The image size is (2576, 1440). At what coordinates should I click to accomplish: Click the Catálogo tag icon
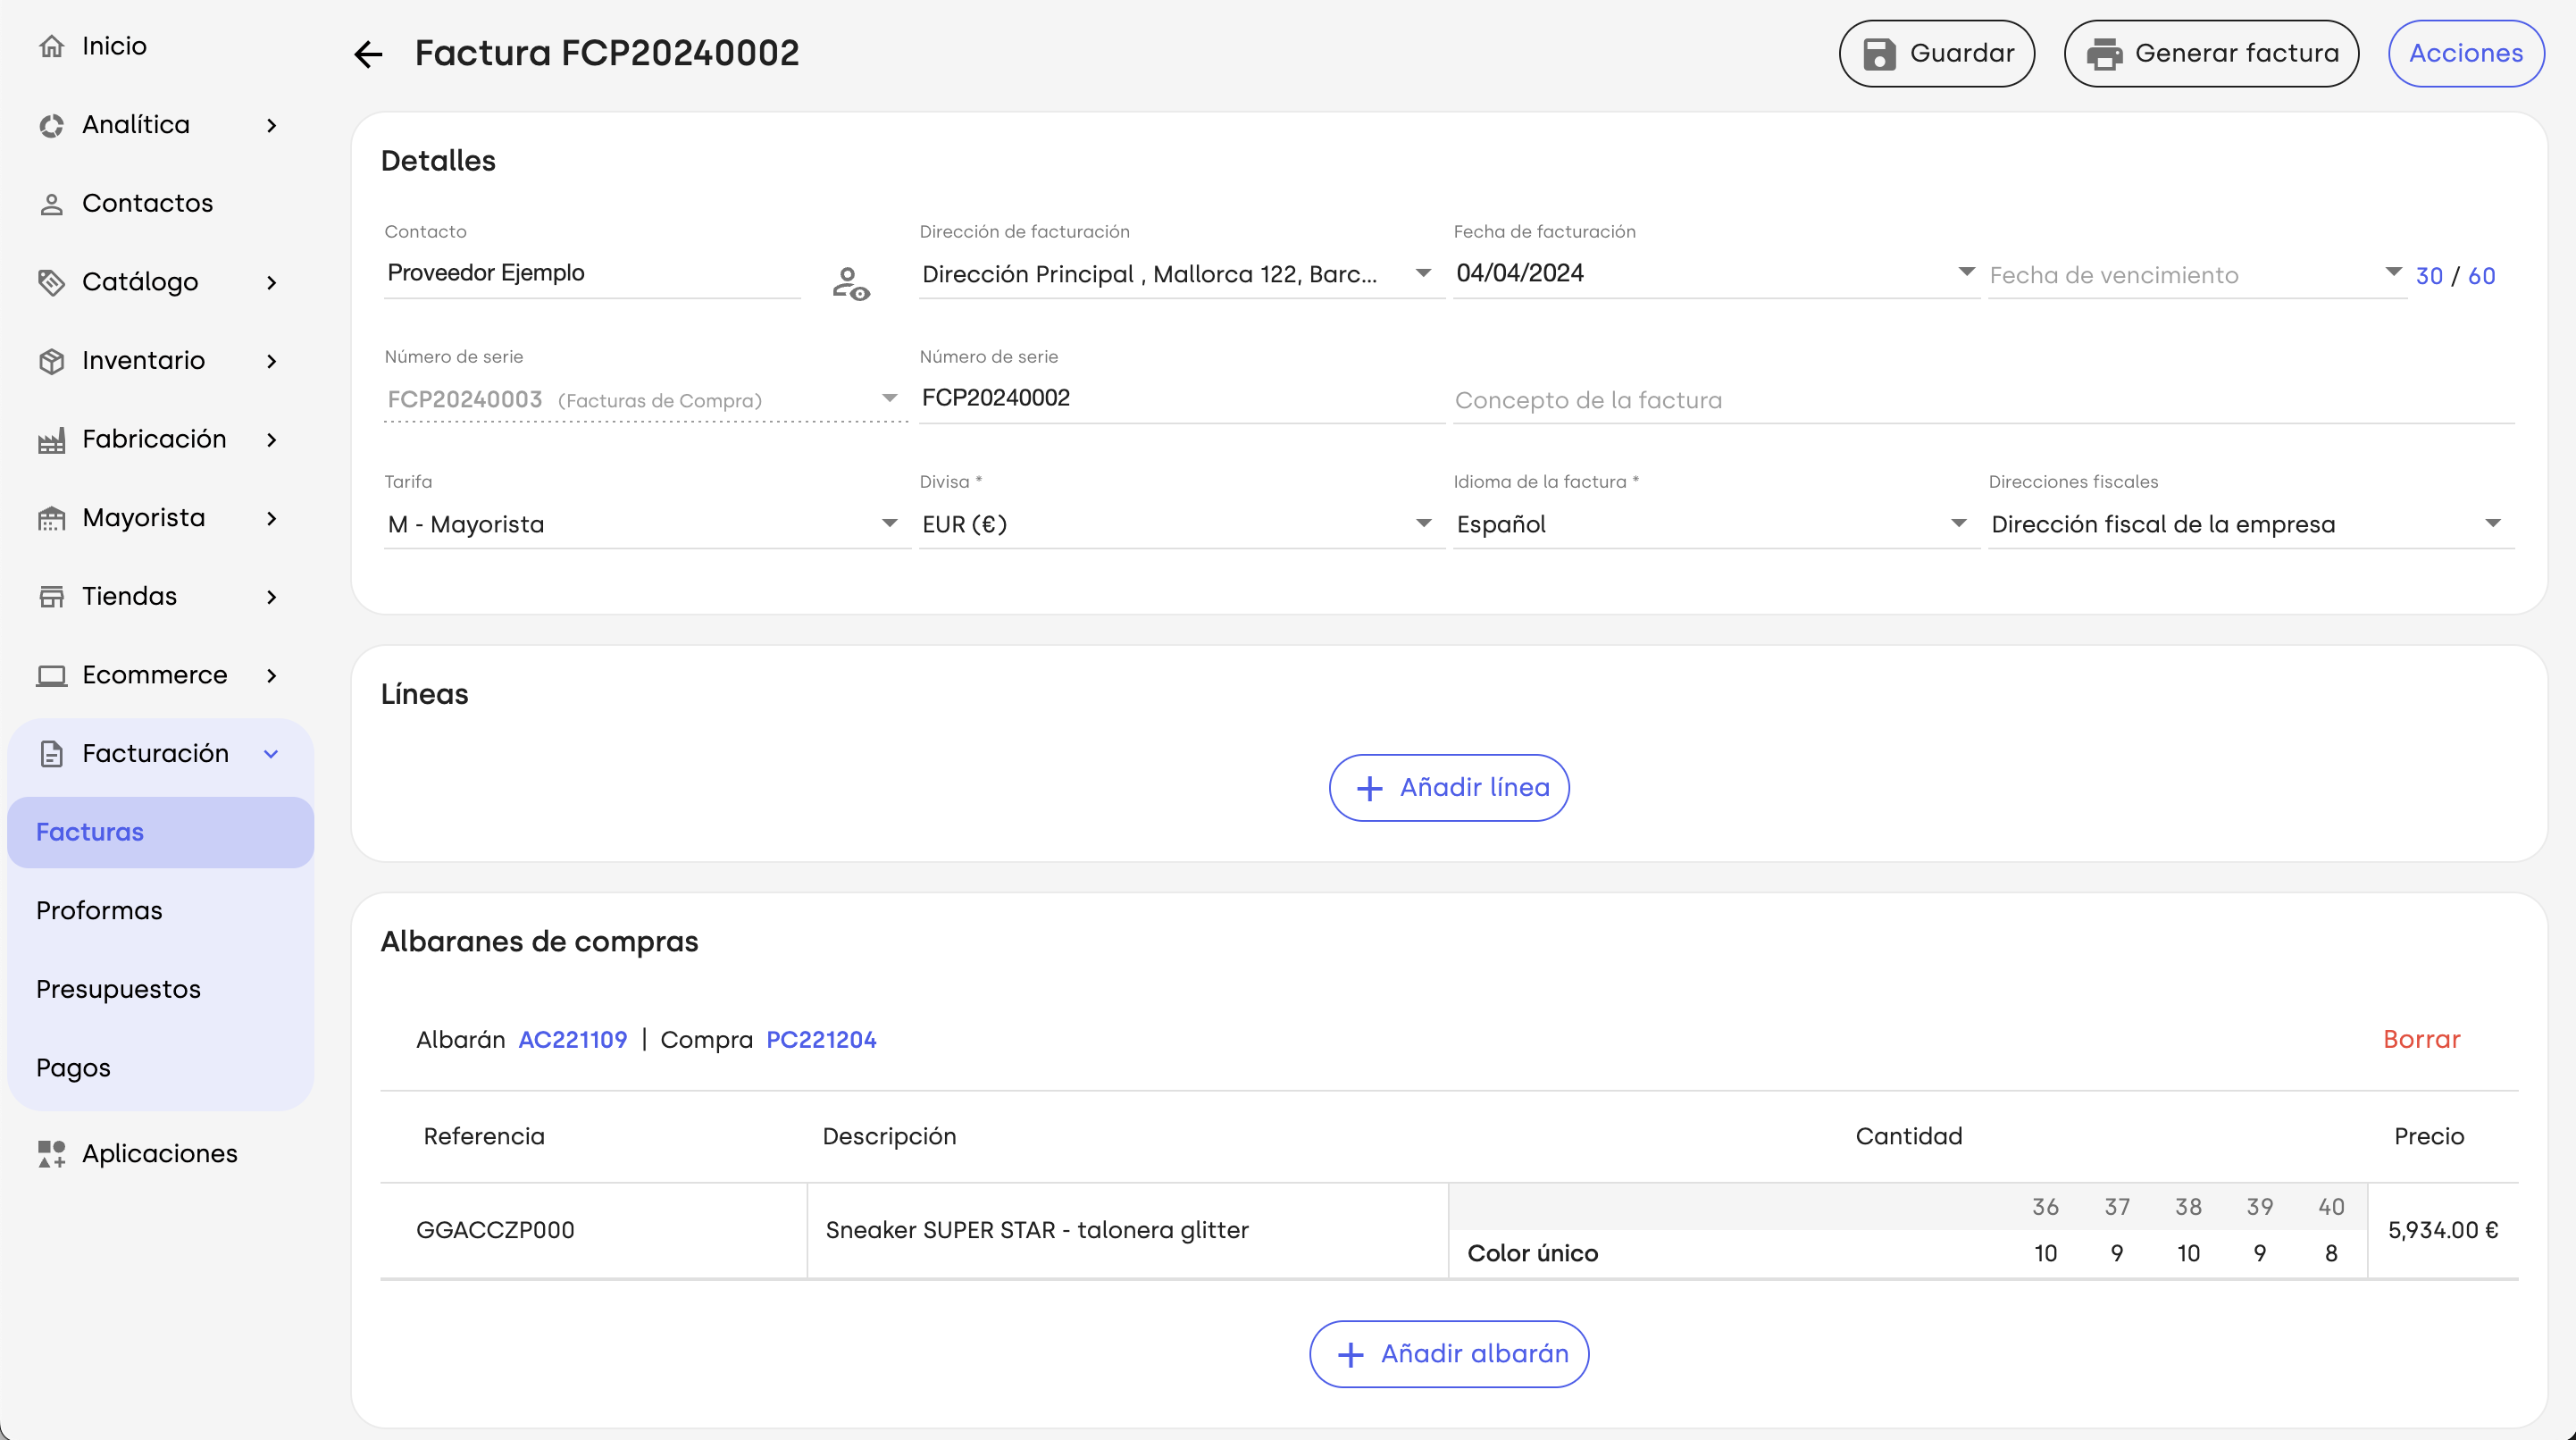pos(51,282)
